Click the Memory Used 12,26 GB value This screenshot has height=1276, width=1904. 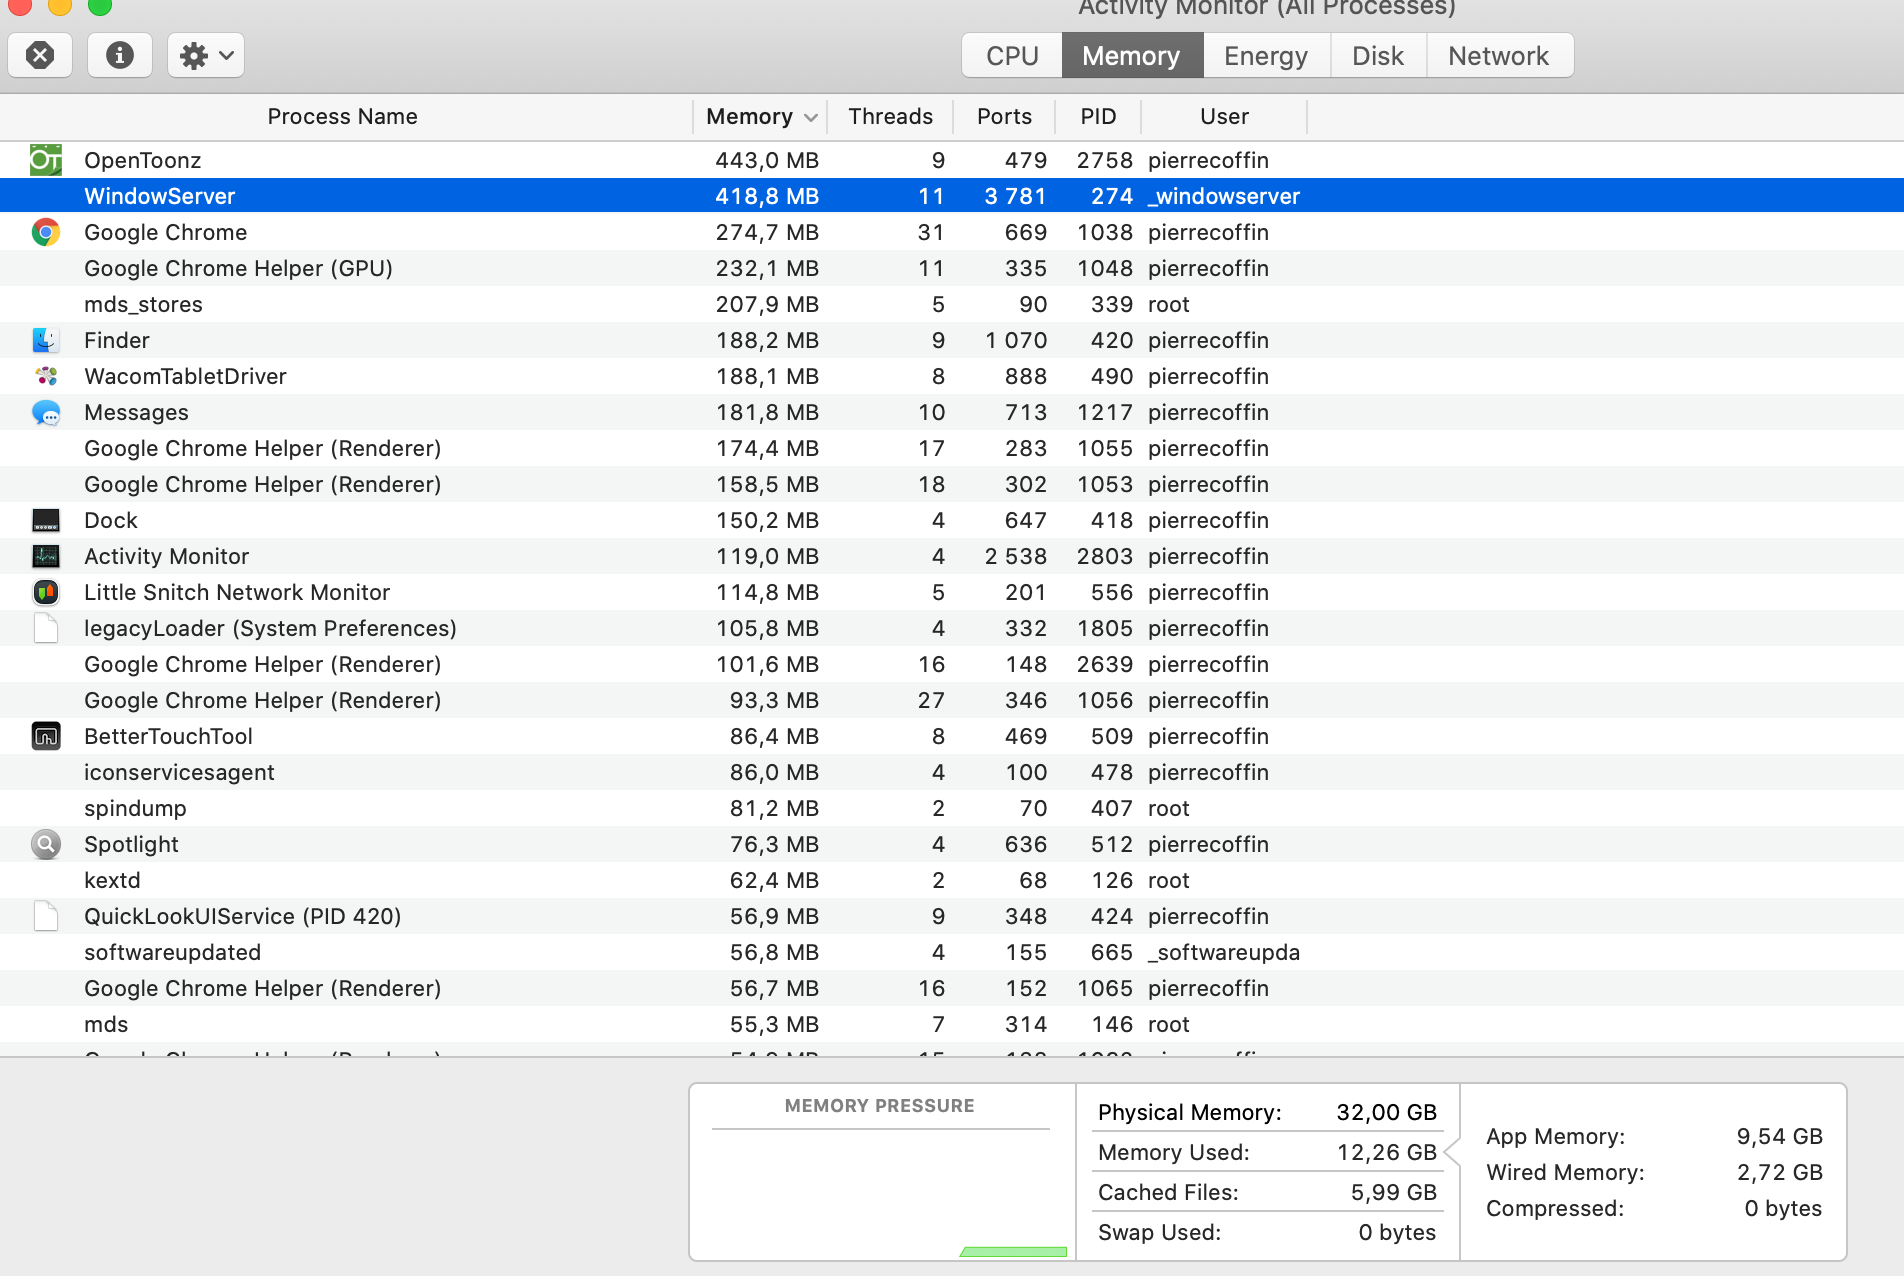[x=1386, y=1152]
